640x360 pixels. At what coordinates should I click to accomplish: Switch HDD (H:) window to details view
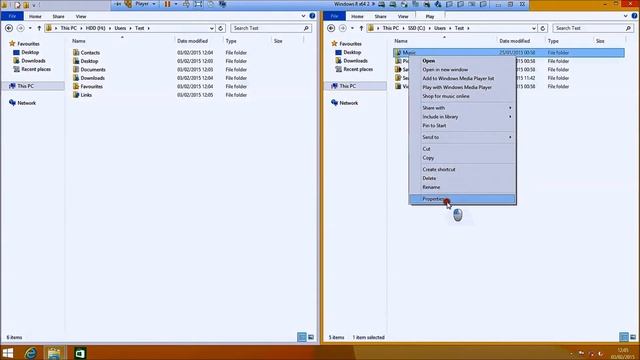click(x=302, y=337)
